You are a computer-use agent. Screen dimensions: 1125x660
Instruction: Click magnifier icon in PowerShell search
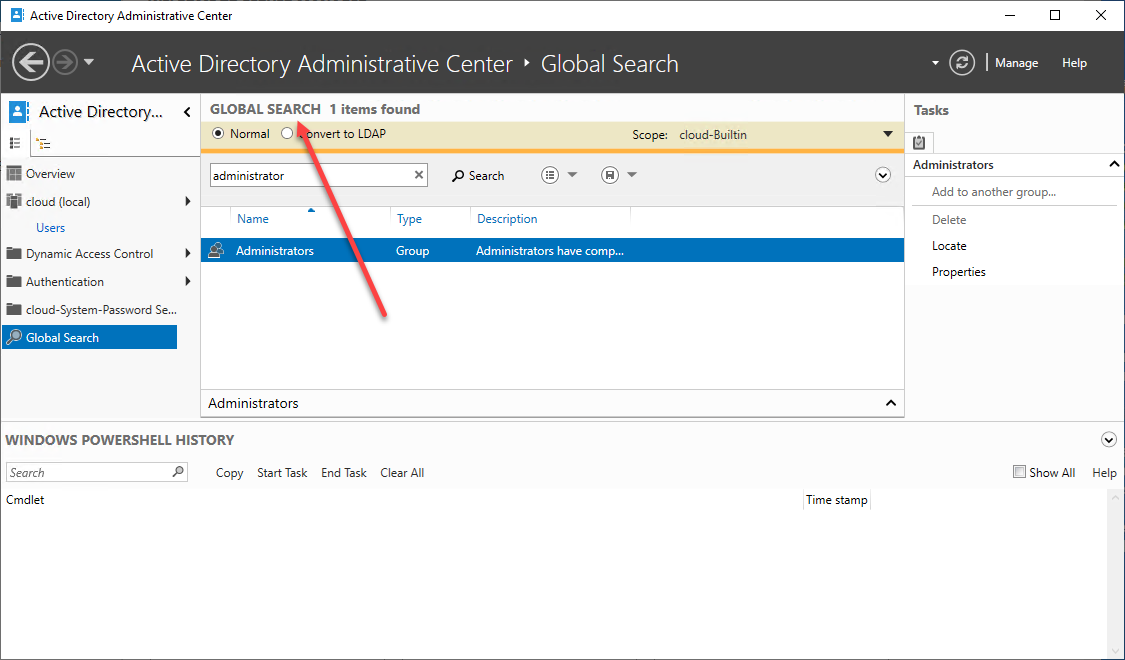179,471
